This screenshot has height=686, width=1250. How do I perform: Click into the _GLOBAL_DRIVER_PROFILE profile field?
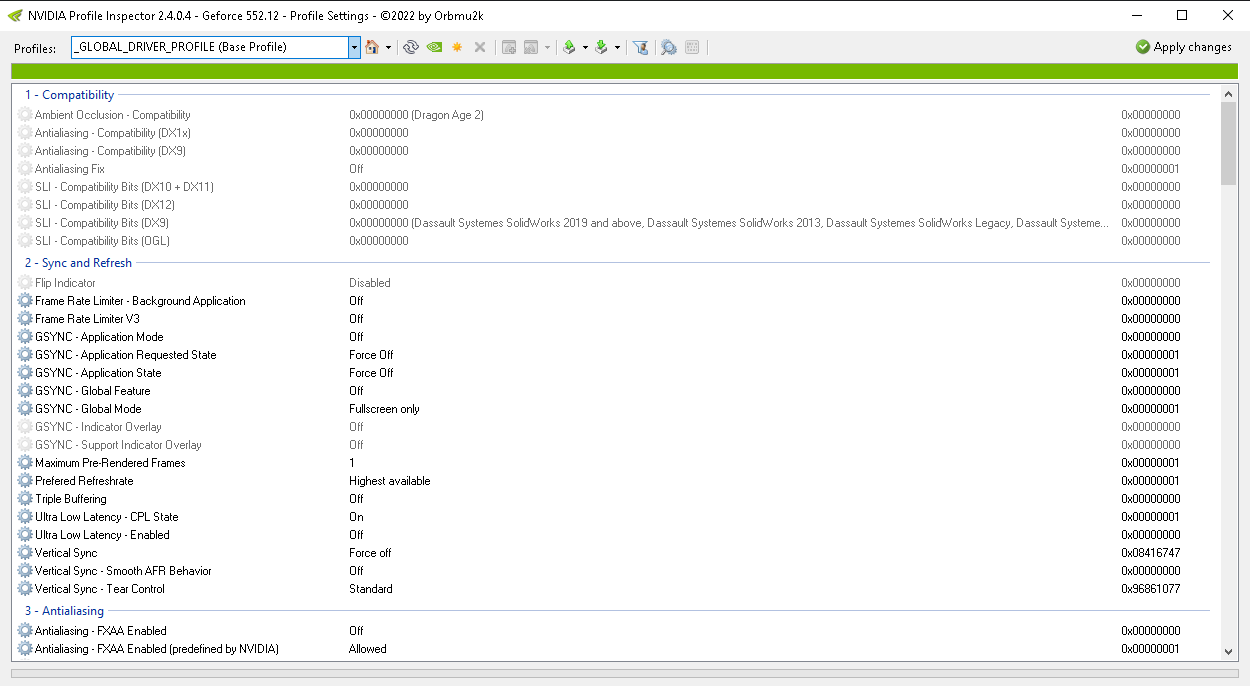(x=210, y=47)
